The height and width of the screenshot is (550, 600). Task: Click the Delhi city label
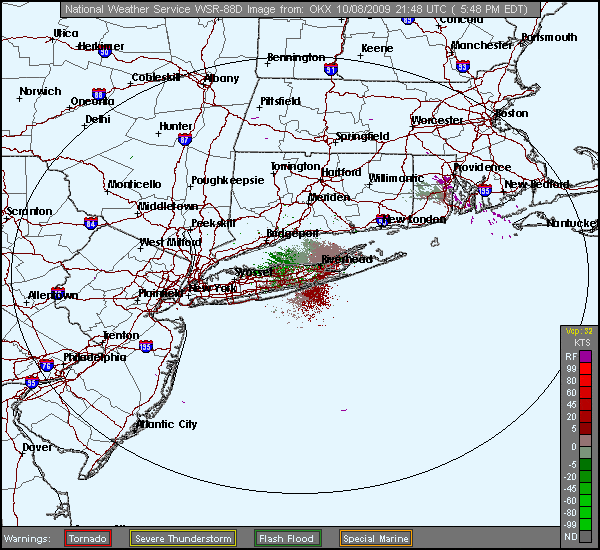pyautogui.click(x=98, y=119)
